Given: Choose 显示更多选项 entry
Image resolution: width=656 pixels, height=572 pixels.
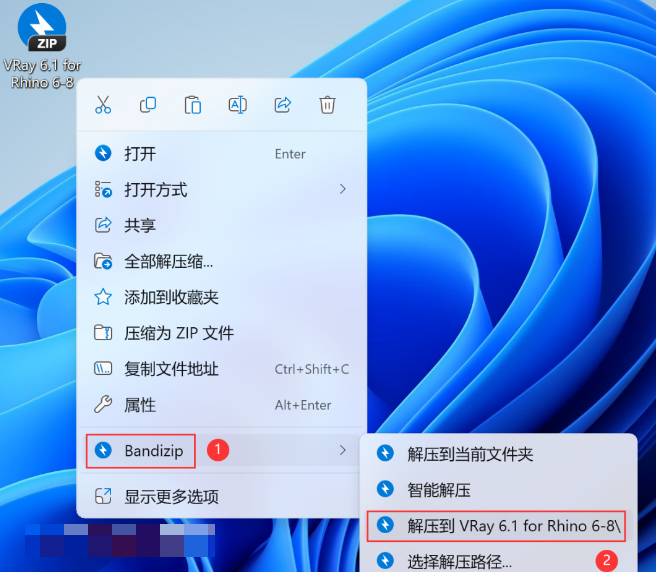Looking at the screenshot, I should pos(222,497).
